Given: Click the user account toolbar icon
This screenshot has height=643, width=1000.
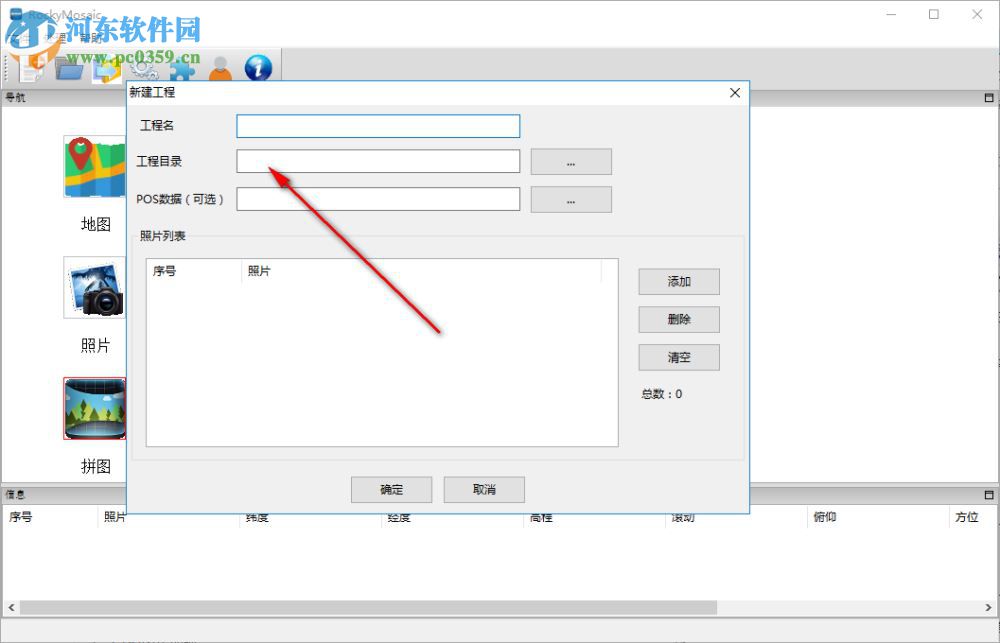Looking at the screenshot, I should (x=220, y=68).
